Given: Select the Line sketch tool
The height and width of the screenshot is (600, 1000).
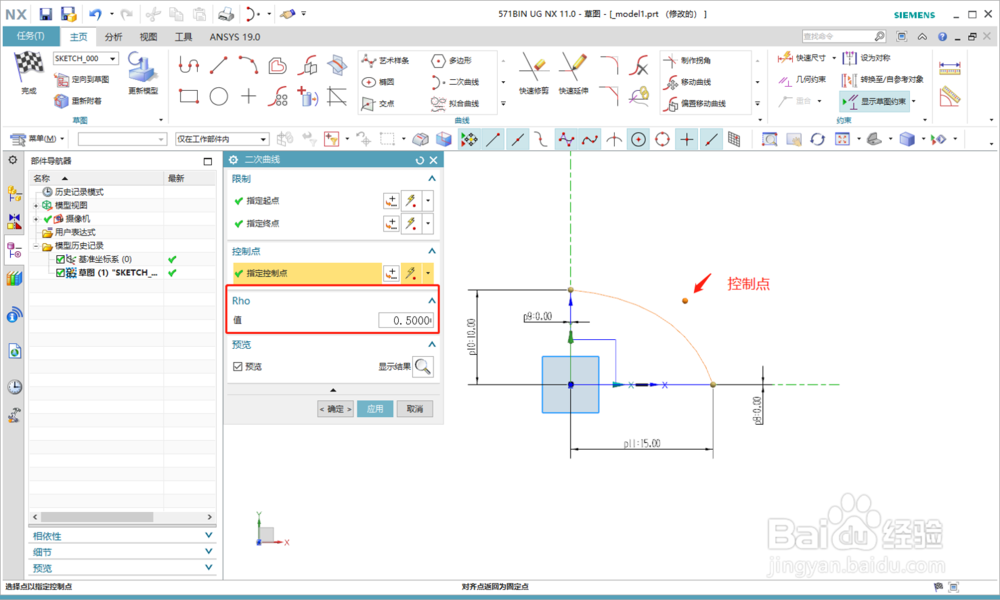Looking at the screenshot, I should pyautogui.click(x=218, y=64).
